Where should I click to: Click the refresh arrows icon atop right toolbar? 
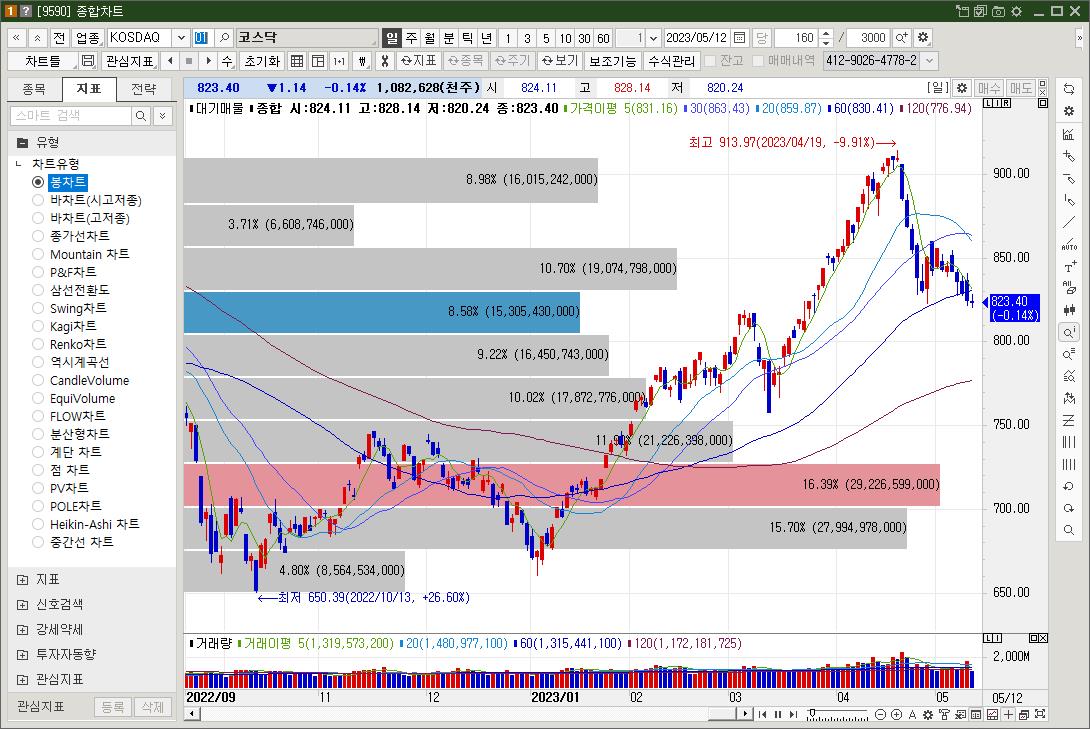(1069, 89)
